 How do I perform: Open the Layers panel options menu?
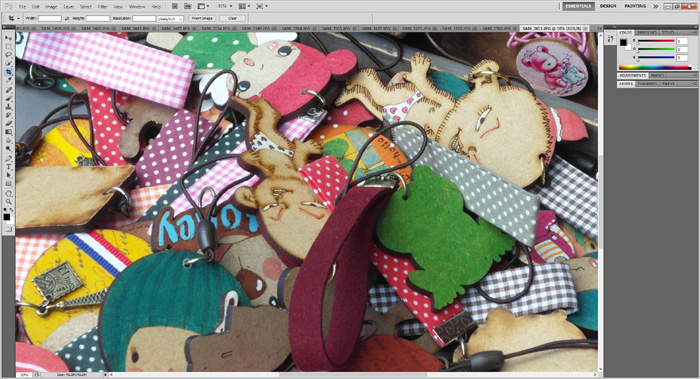(x=694, y=83)
